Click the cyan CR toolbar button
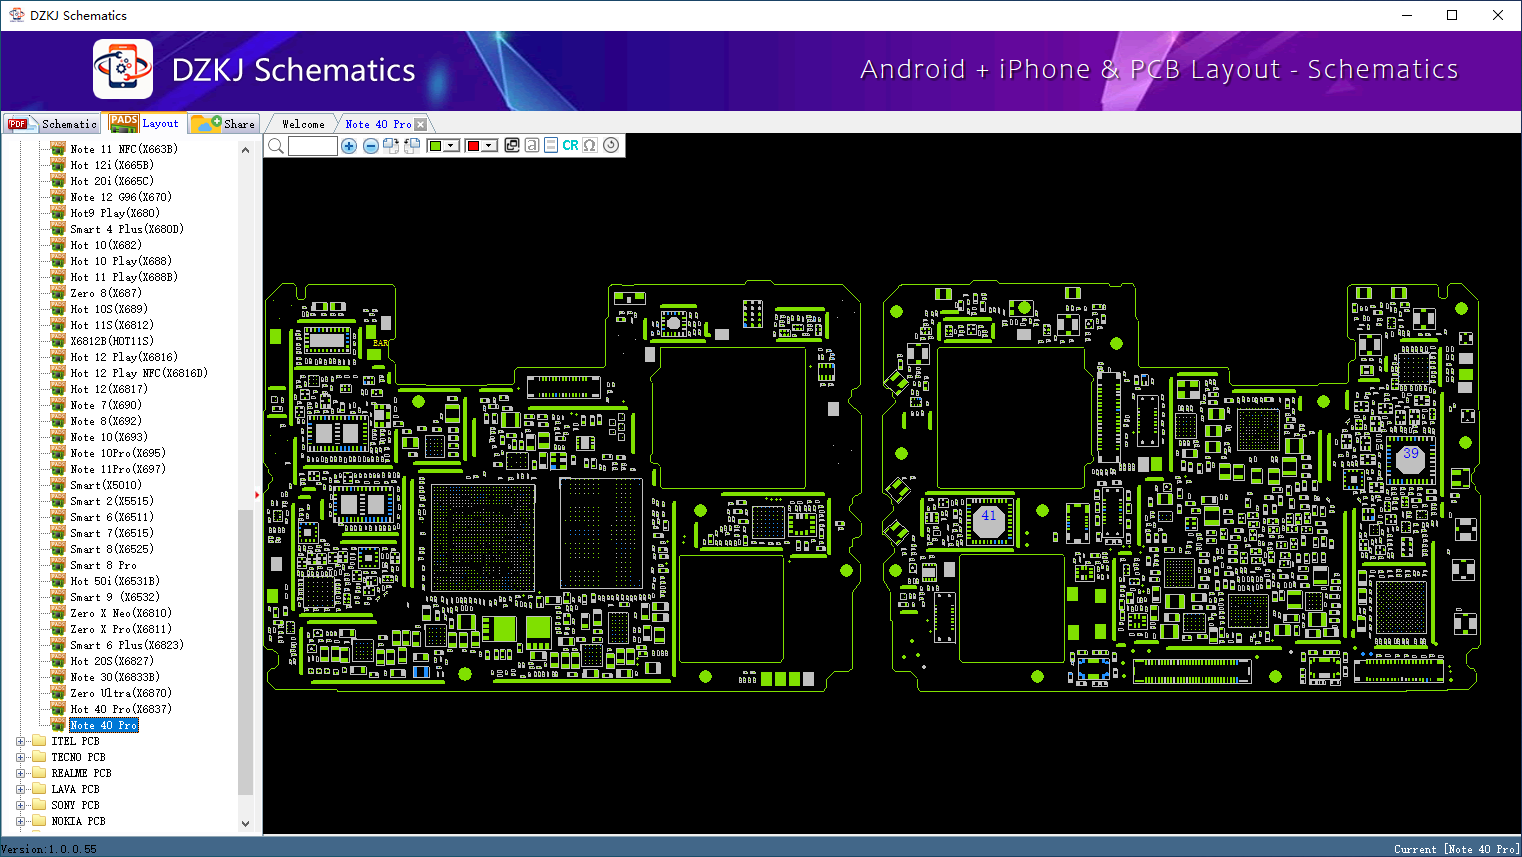Screen dimensions: 1522x857 pyautogui.click(x=570, y=146)
